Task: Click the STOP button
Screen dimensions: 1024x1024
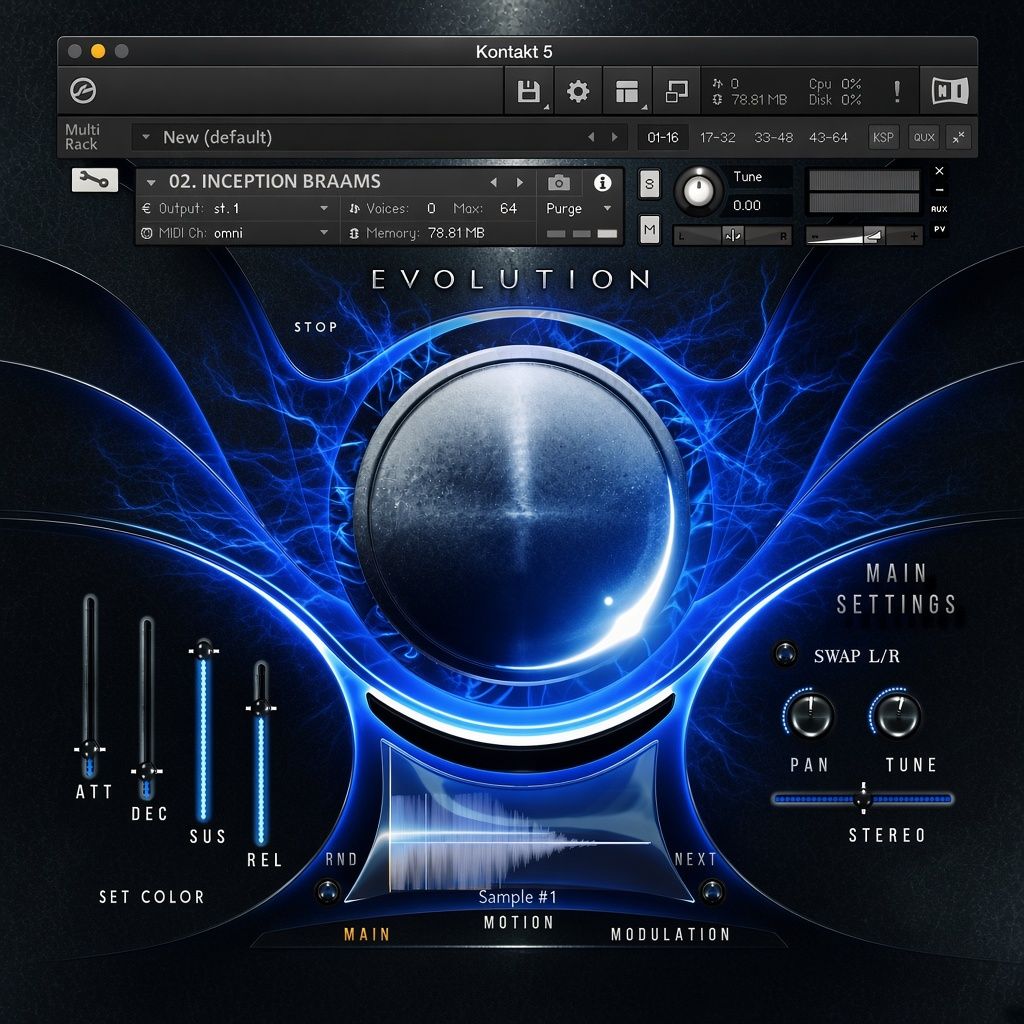Action: 315,327
